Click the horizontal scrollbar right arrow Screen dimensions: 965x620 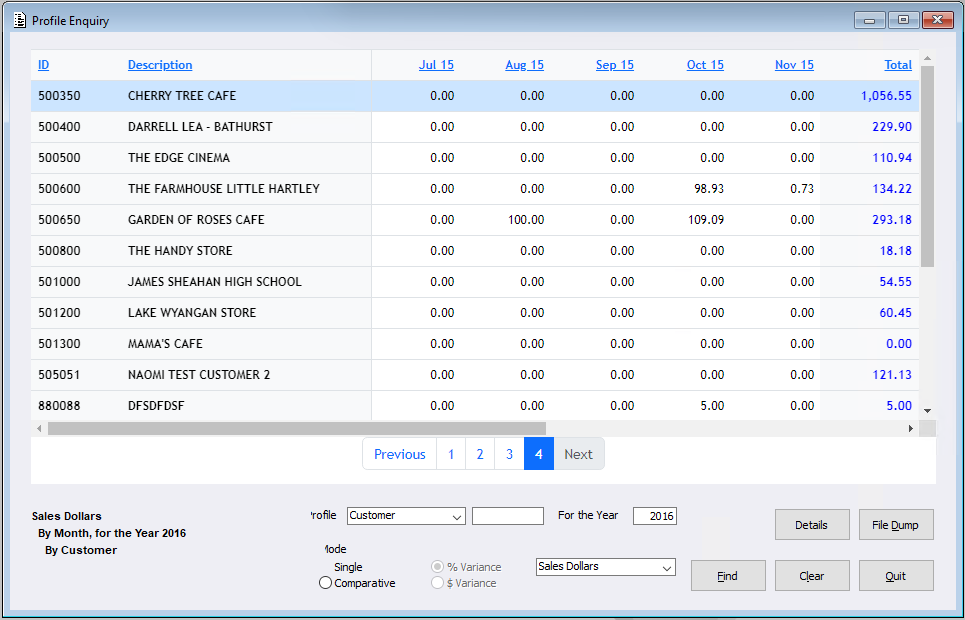click(911, 428)
